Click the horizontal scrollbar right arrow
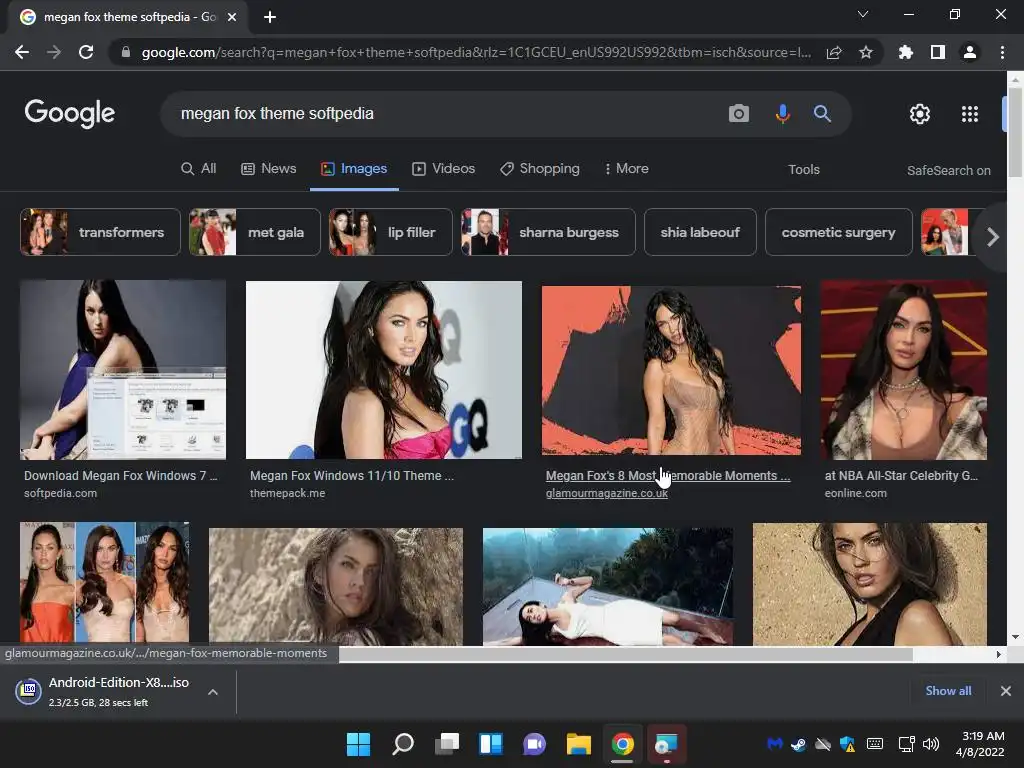This screenshot has width=1024, height=768. [x=998, y=654]
